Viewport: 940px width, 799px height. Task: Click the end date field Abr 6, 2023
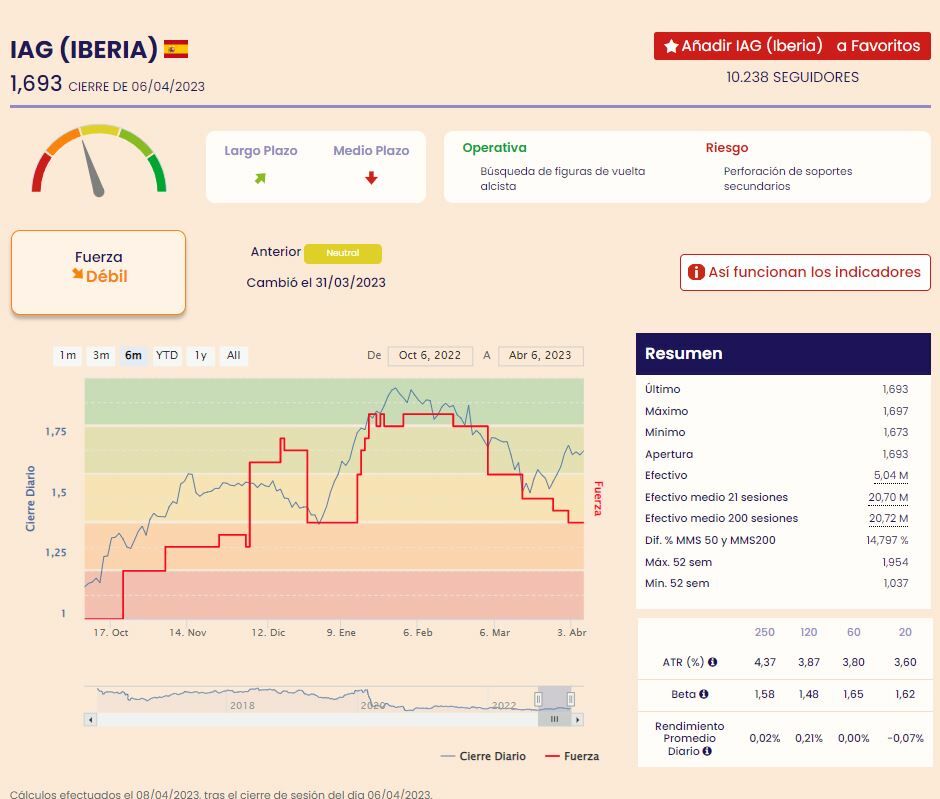pyautogui.click(x=540, y=355)
